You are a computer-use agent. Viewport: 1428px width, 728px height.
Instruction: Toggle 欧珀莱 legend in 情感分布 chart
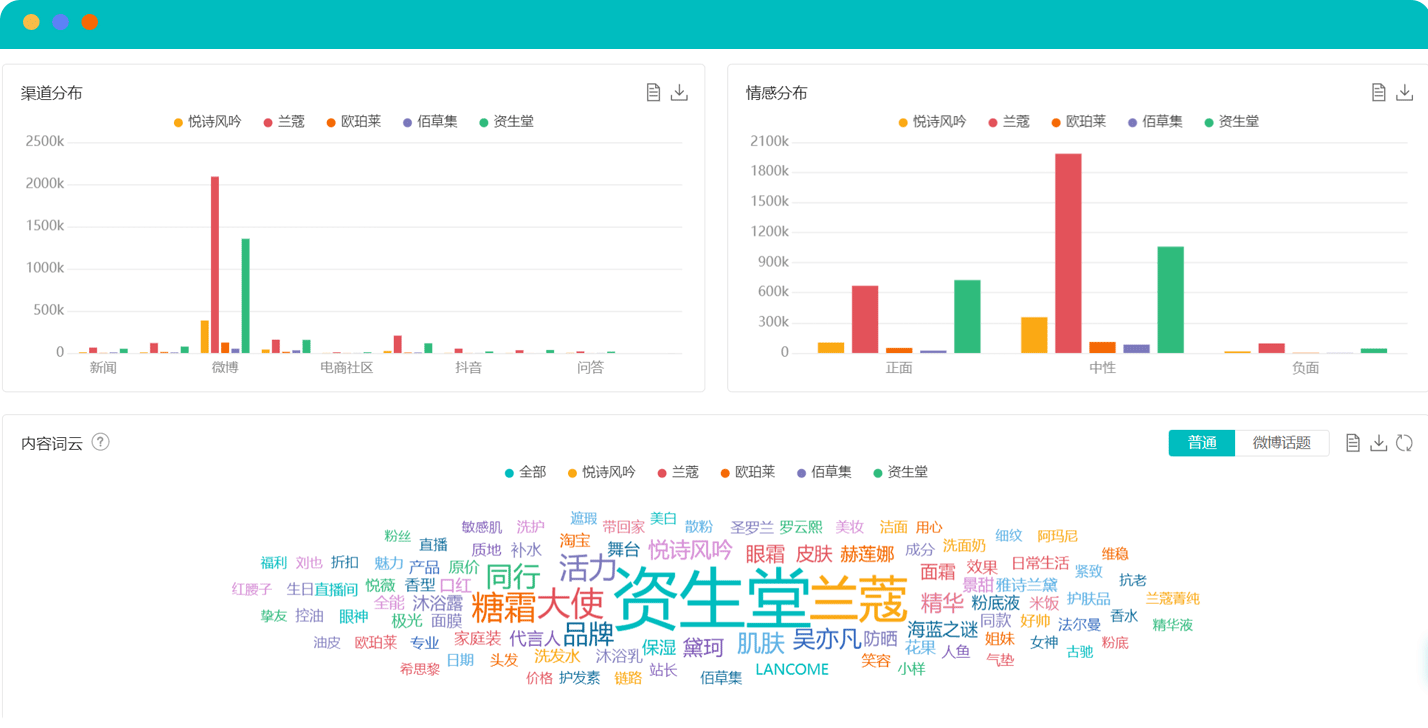point(1078,122)
